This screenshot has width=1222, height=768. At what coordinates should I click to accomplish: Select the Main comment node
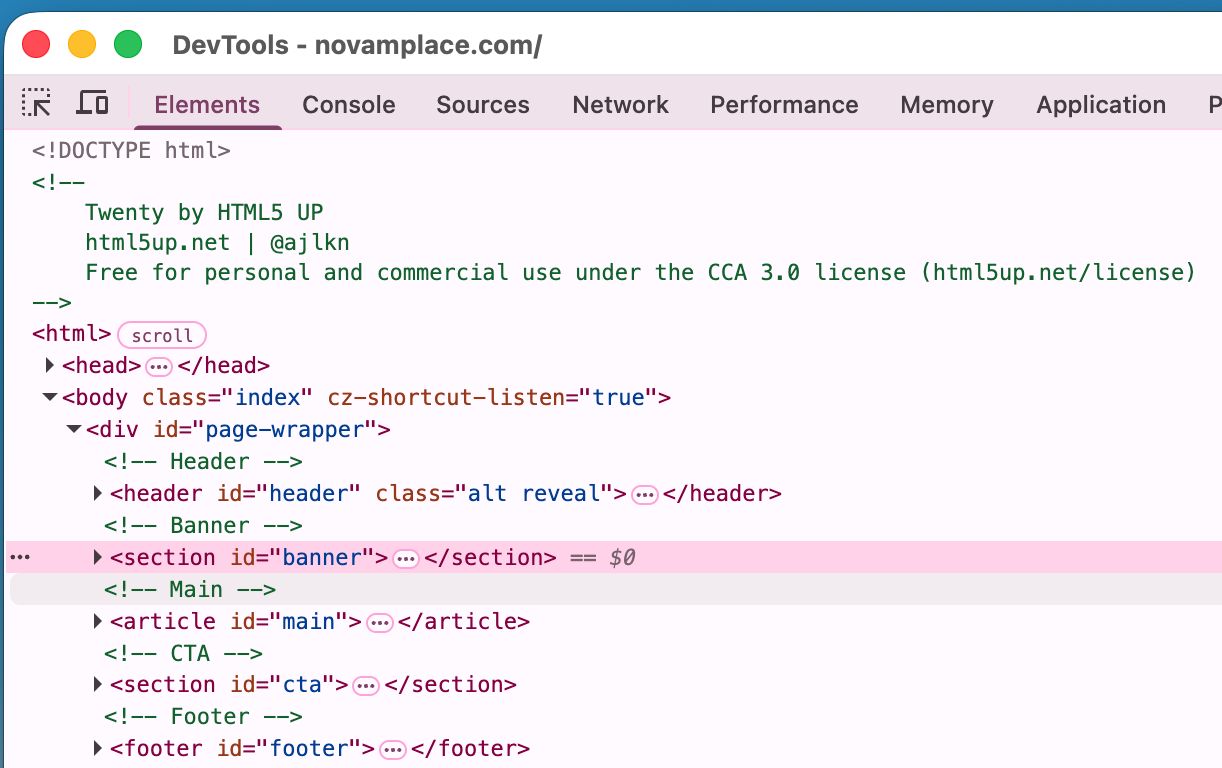[190, 590]
